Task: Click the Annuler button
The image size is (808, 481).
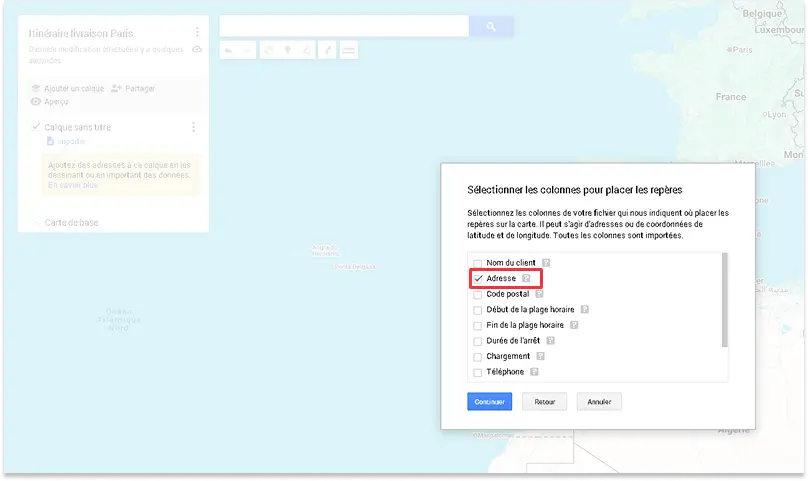Action: 599,402
